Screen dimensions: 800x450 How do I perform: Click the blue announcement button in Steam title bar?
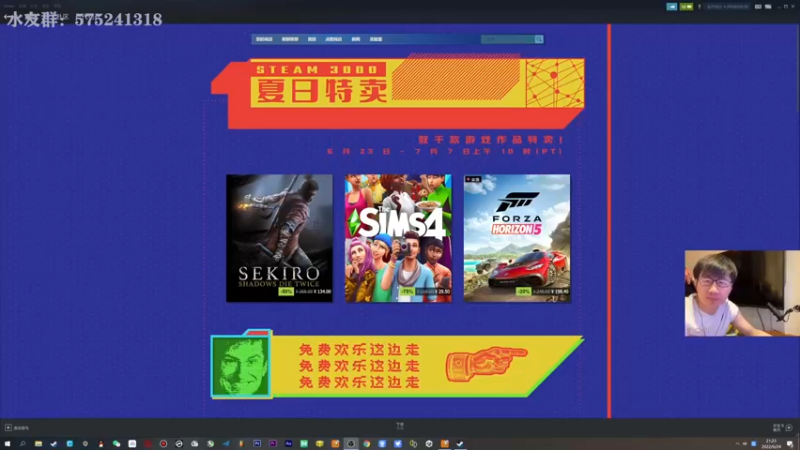[671, 7]
